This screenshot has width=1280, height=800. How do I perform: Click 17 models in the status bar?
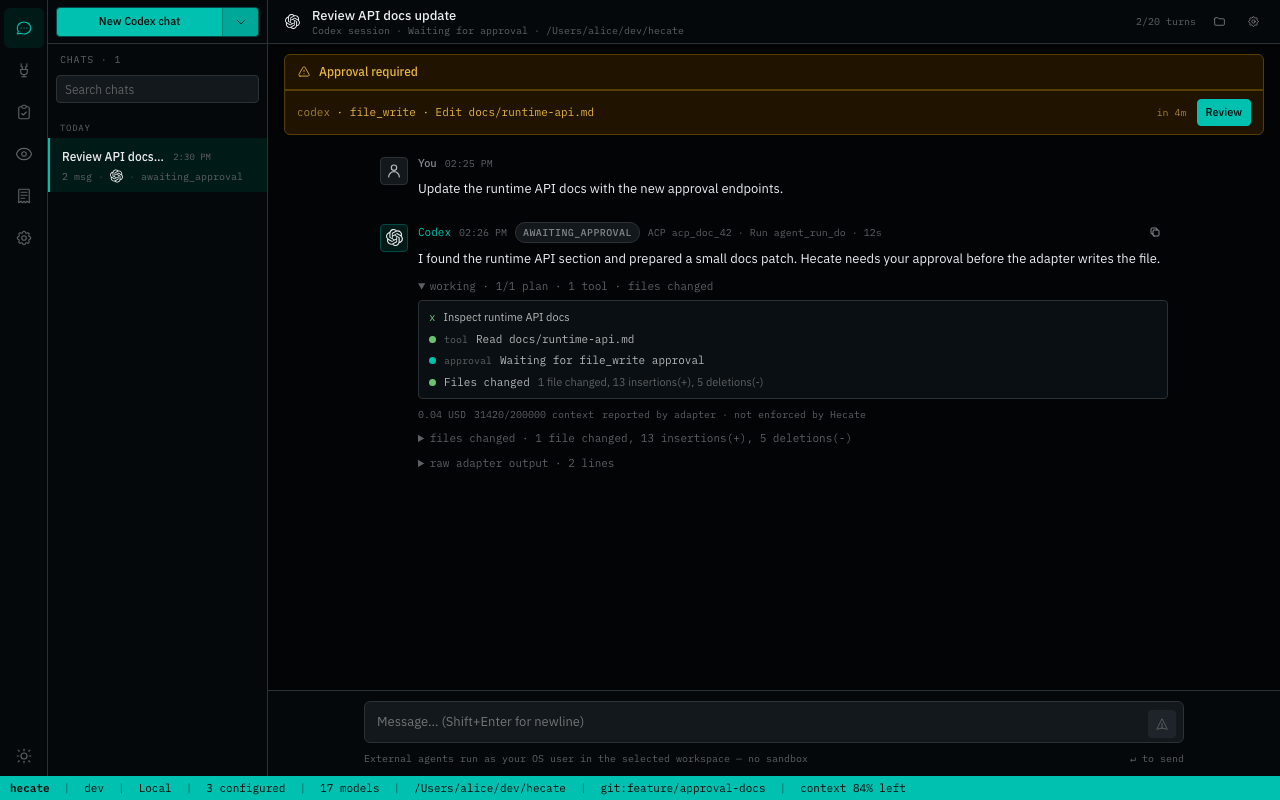point(350,788)
